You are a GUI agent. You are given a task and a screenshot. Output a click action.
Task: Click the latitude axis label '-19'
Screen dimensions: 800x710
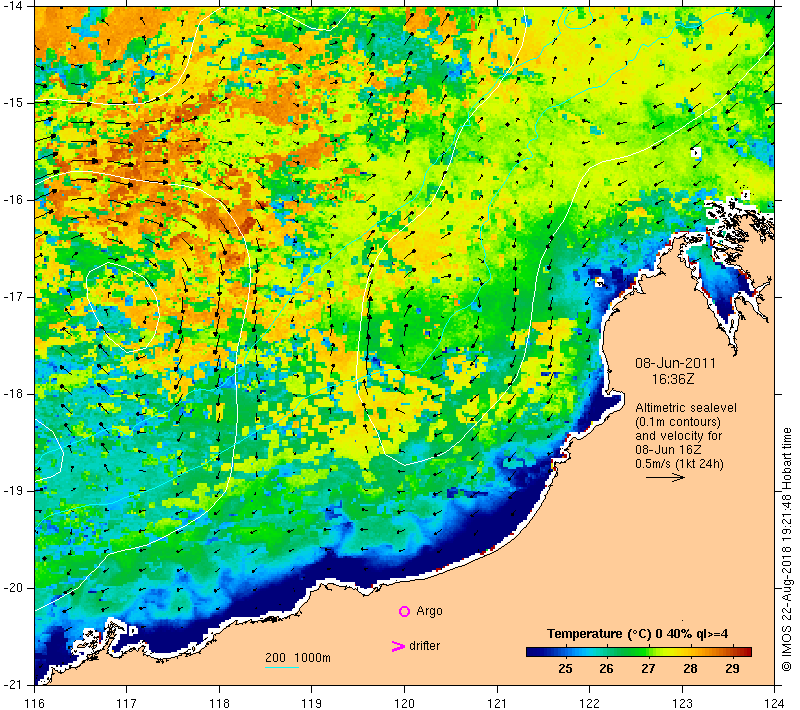[x=12, y=491]
